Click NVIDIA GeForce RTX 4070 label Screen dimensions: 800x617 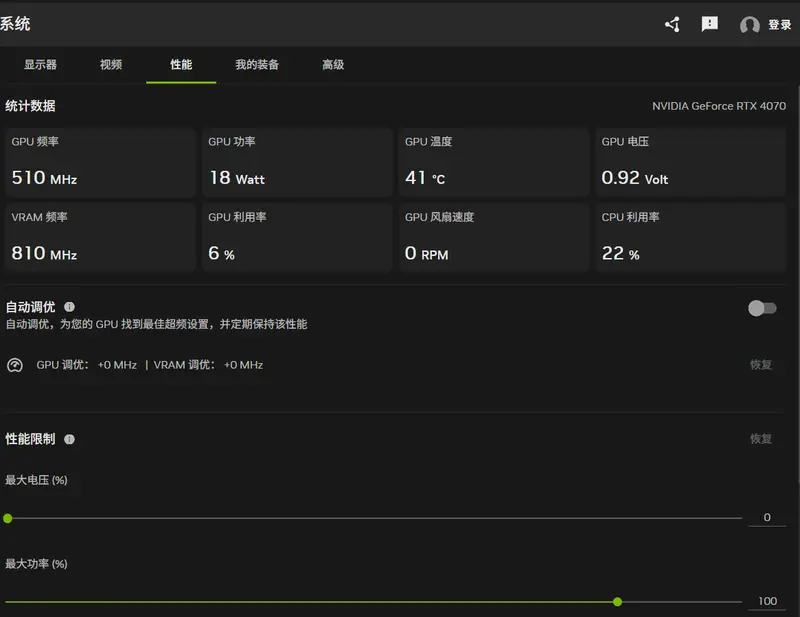719,106
